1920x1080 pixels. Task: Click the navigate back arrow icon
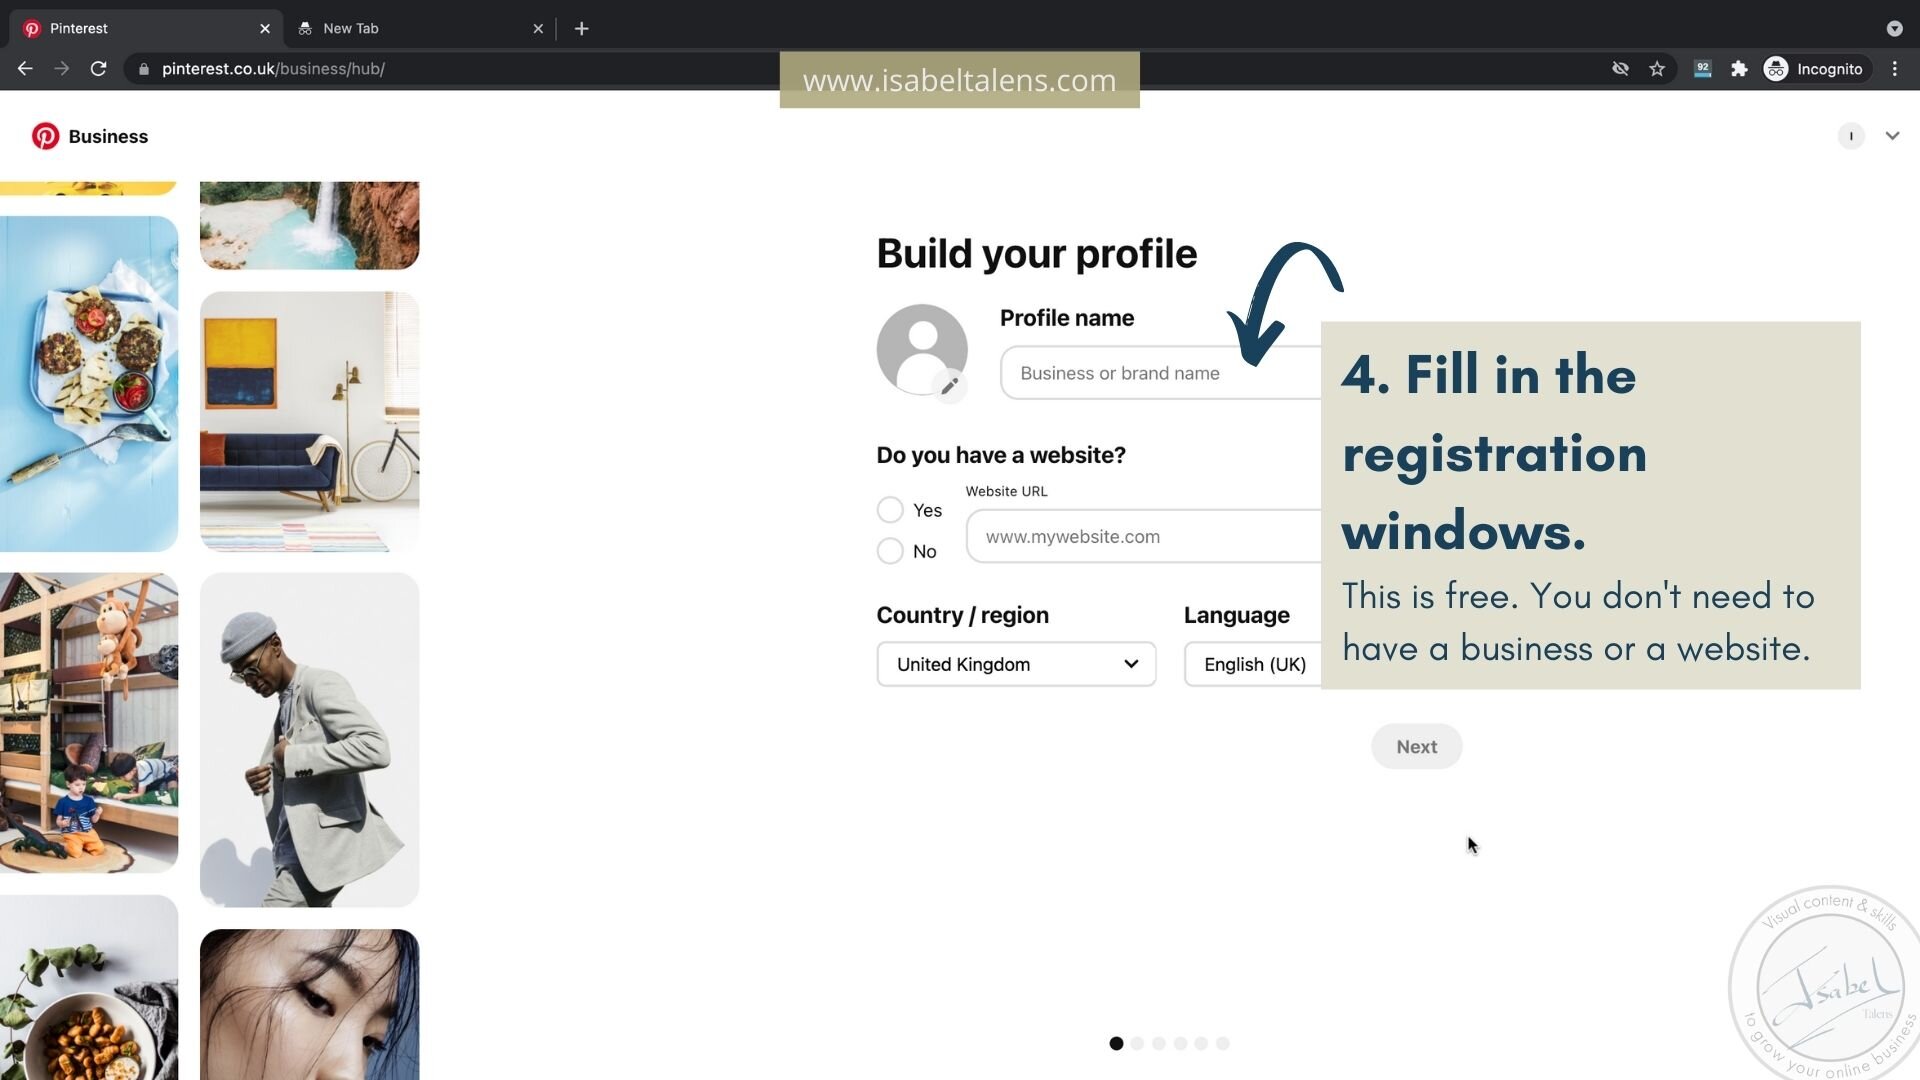[25, 69]
